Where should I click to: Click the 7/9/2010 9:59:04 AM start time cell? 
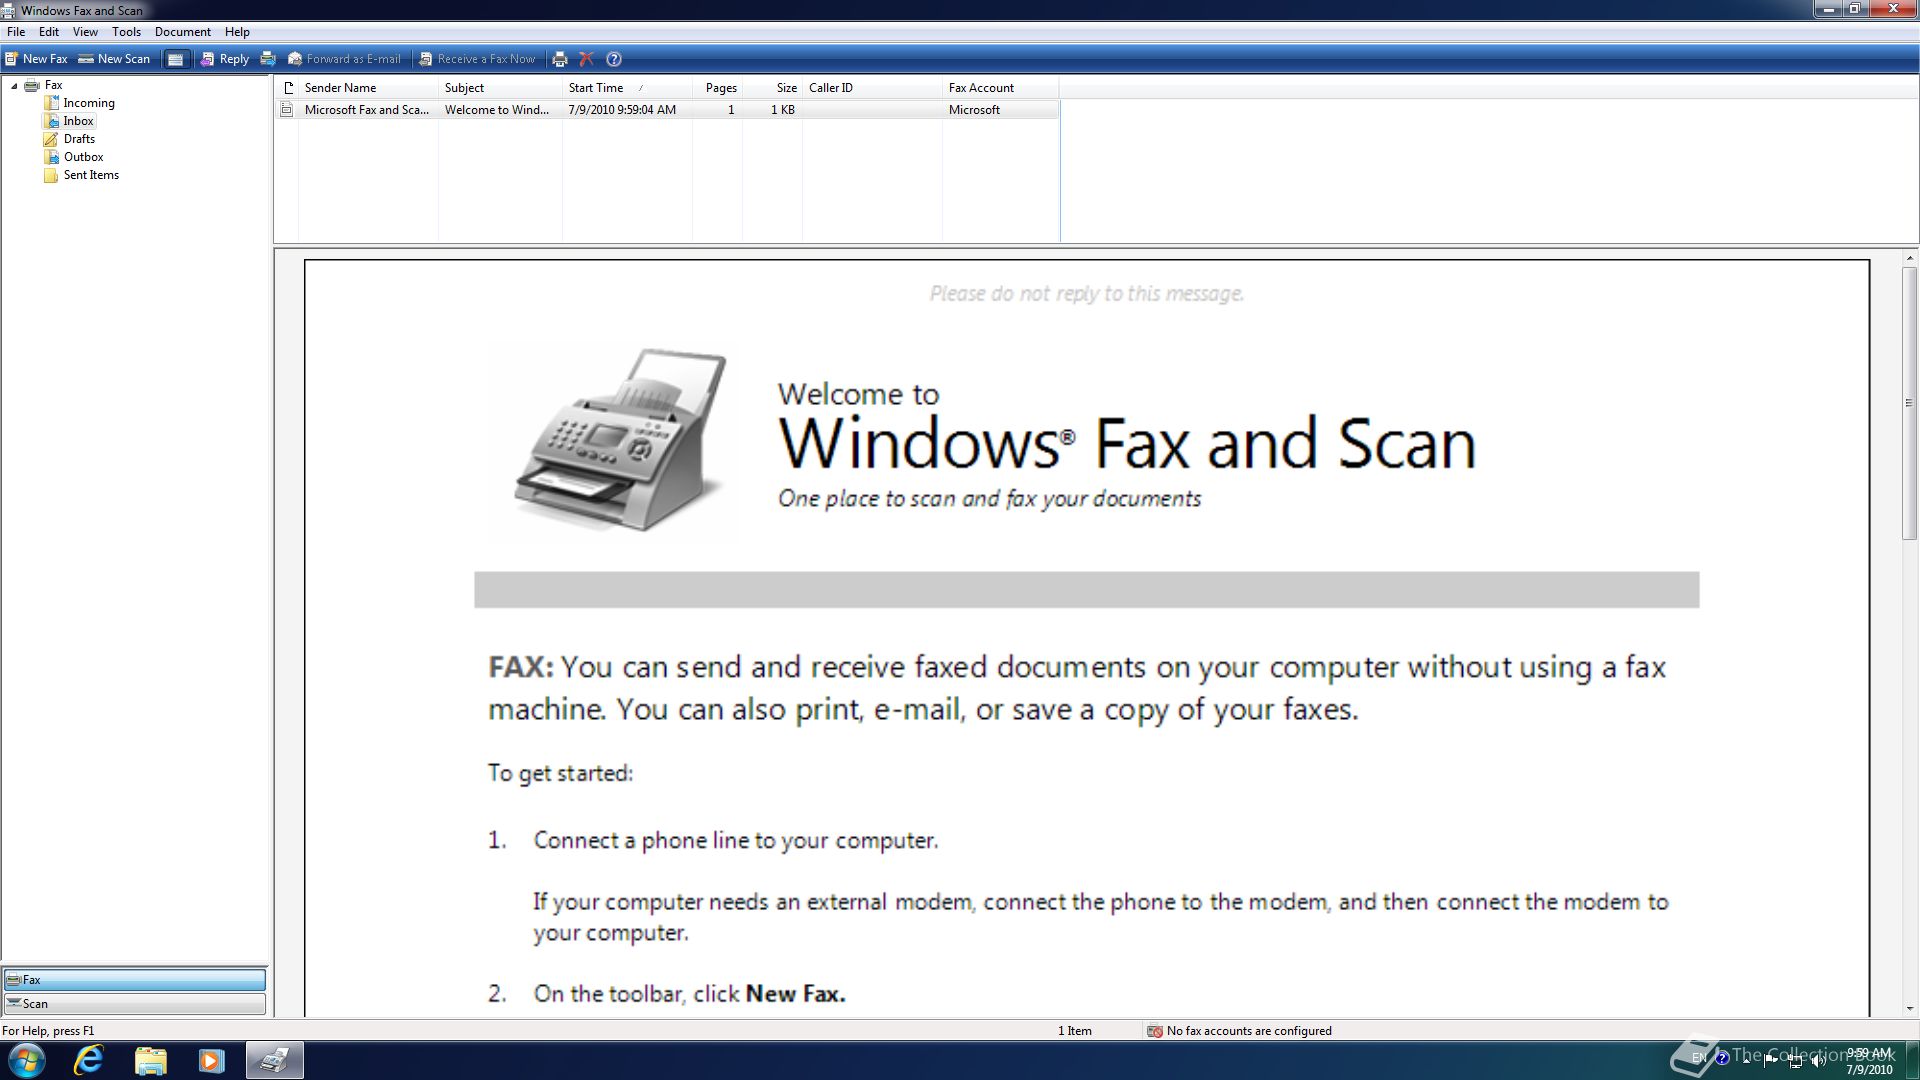622,110
